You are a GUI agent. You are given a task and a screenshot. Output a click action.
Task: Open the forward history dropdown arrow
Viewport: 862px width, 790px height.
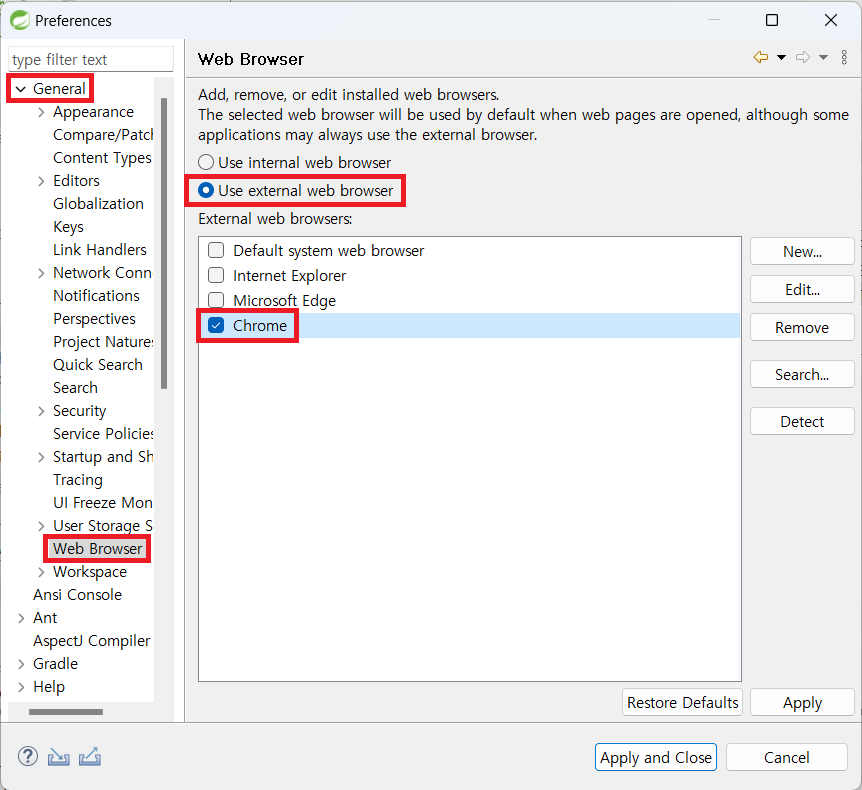824,57
